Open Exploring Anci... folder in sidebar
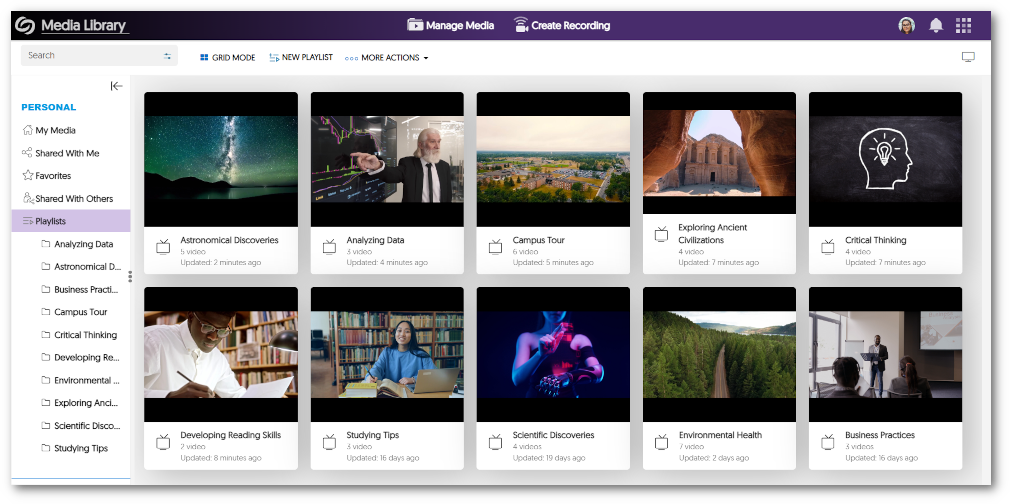The height and width of the screenshot is (504, 1010). (81, 403)
